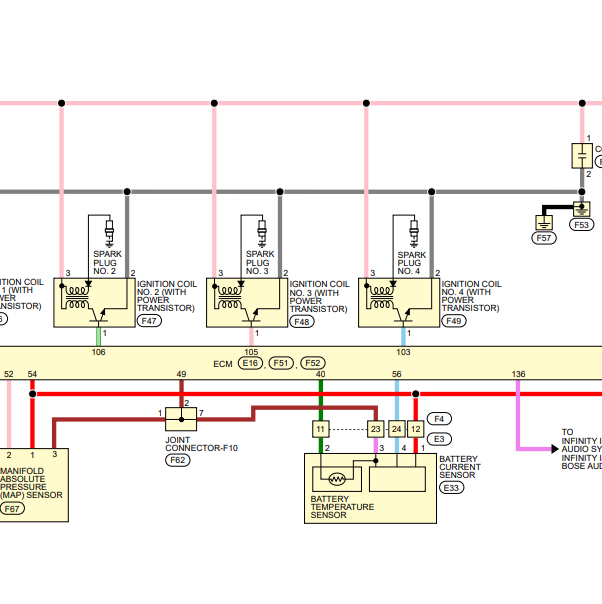
Task: Click the F53 ground label
Action: click(x=581, y=225)
